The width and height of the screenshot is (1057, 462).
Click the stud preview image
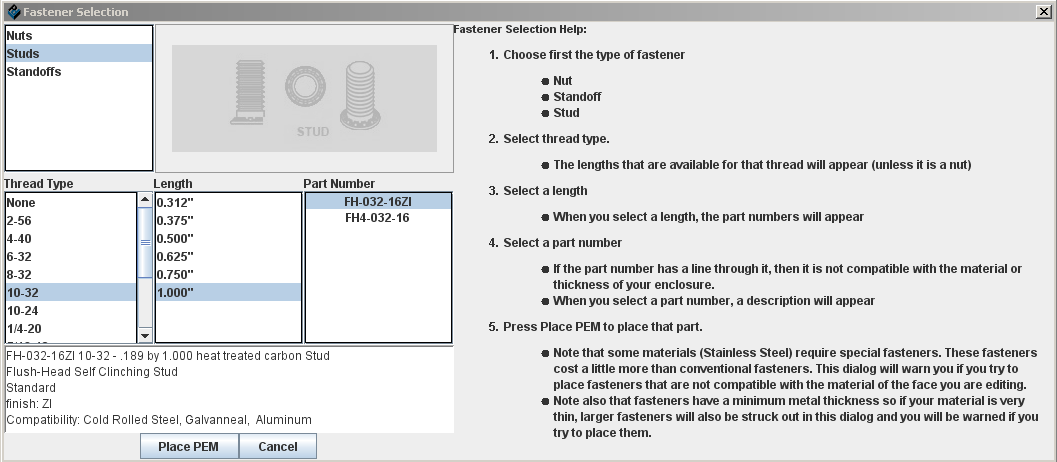tap(304, 98)
